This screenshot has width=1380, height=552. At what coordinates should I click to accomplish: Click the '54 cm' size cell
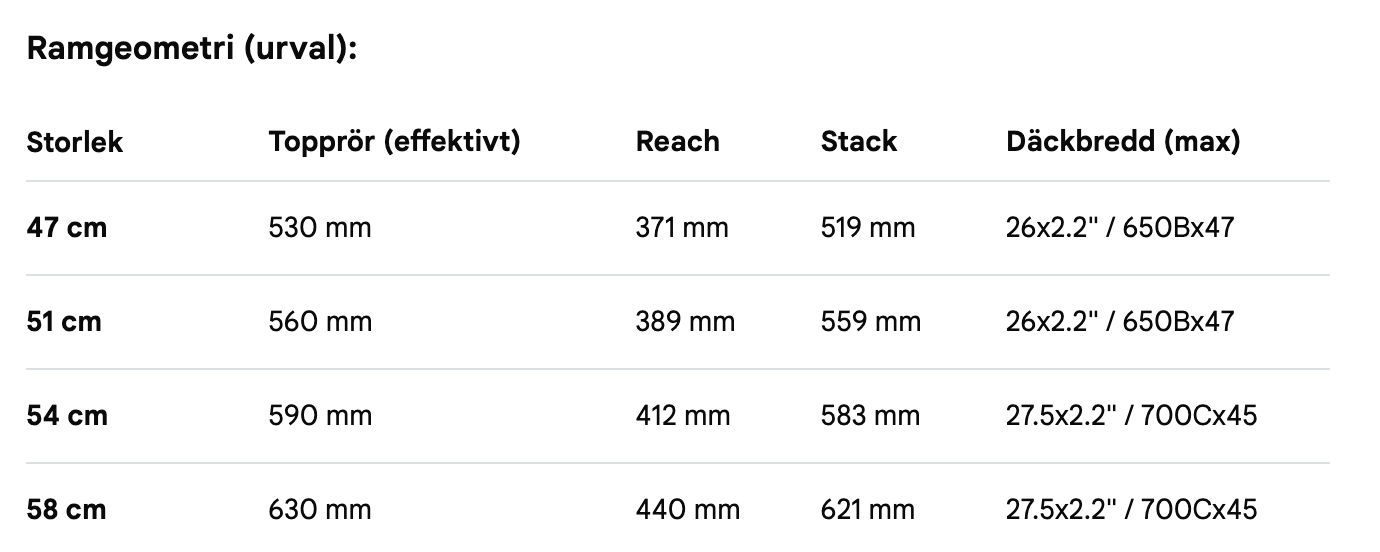point(67,415)
